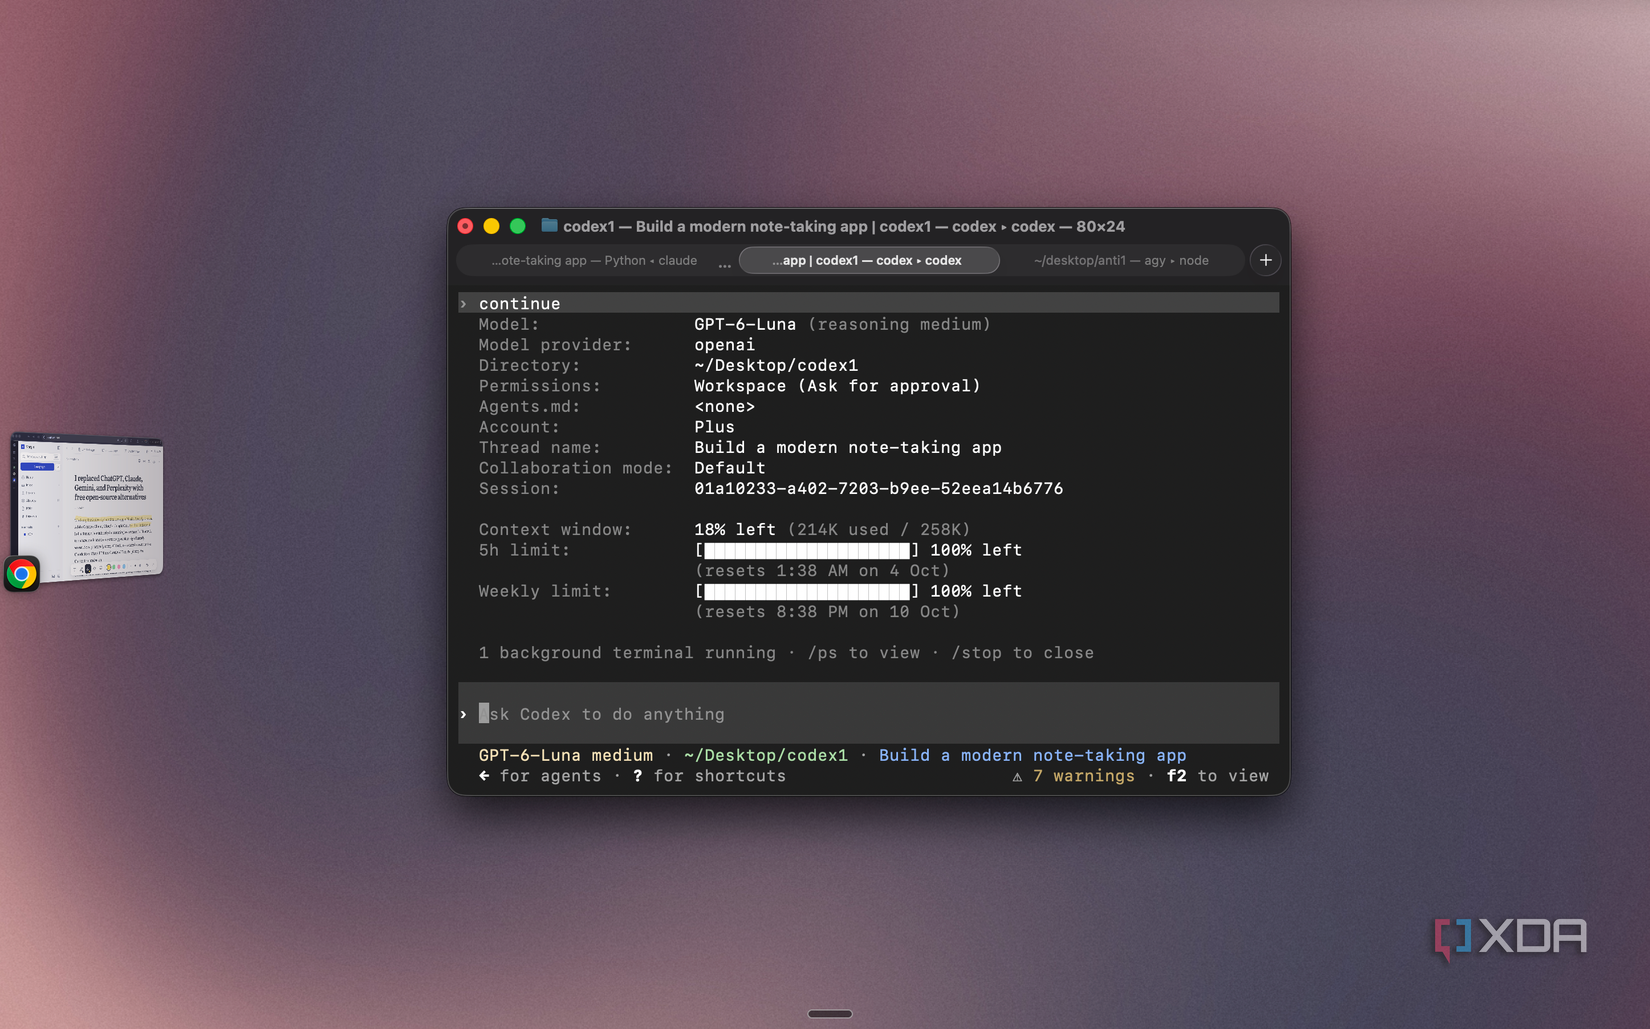Switch to the desktop/anti1 agy node tab
Screen dimensions: 1650x1029
click(x=1121, y=260)
